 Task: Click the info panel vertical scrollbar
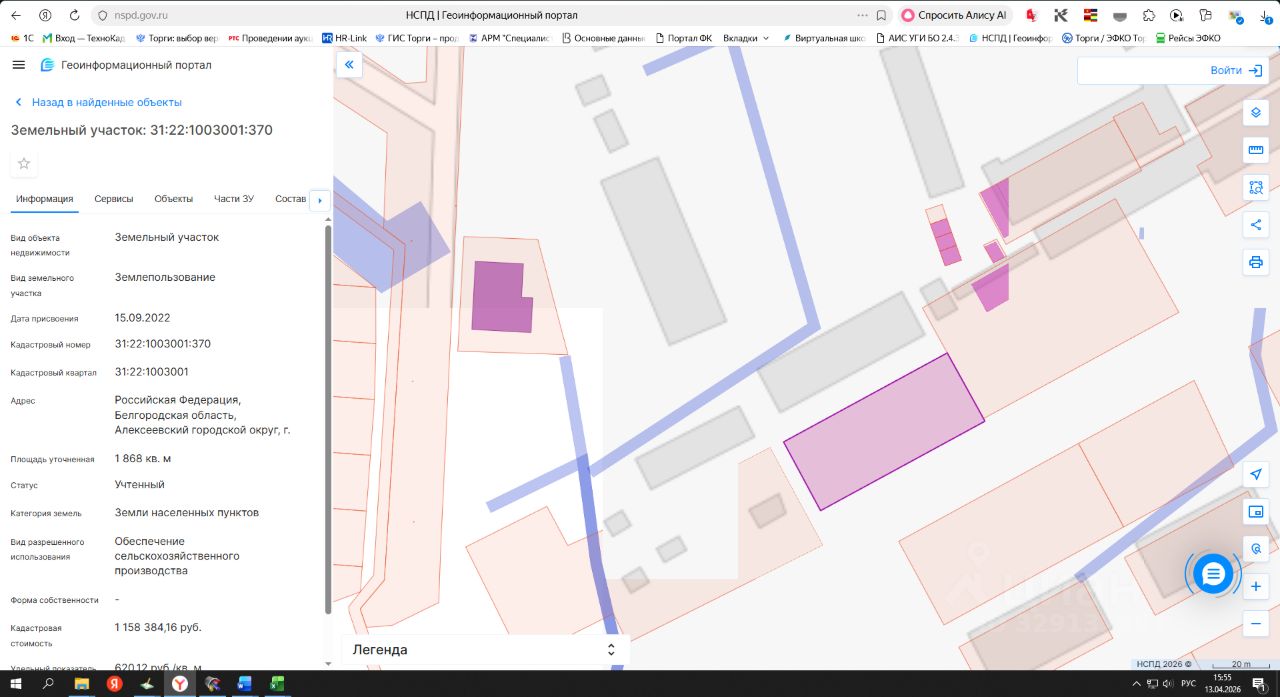pos(328,420)
